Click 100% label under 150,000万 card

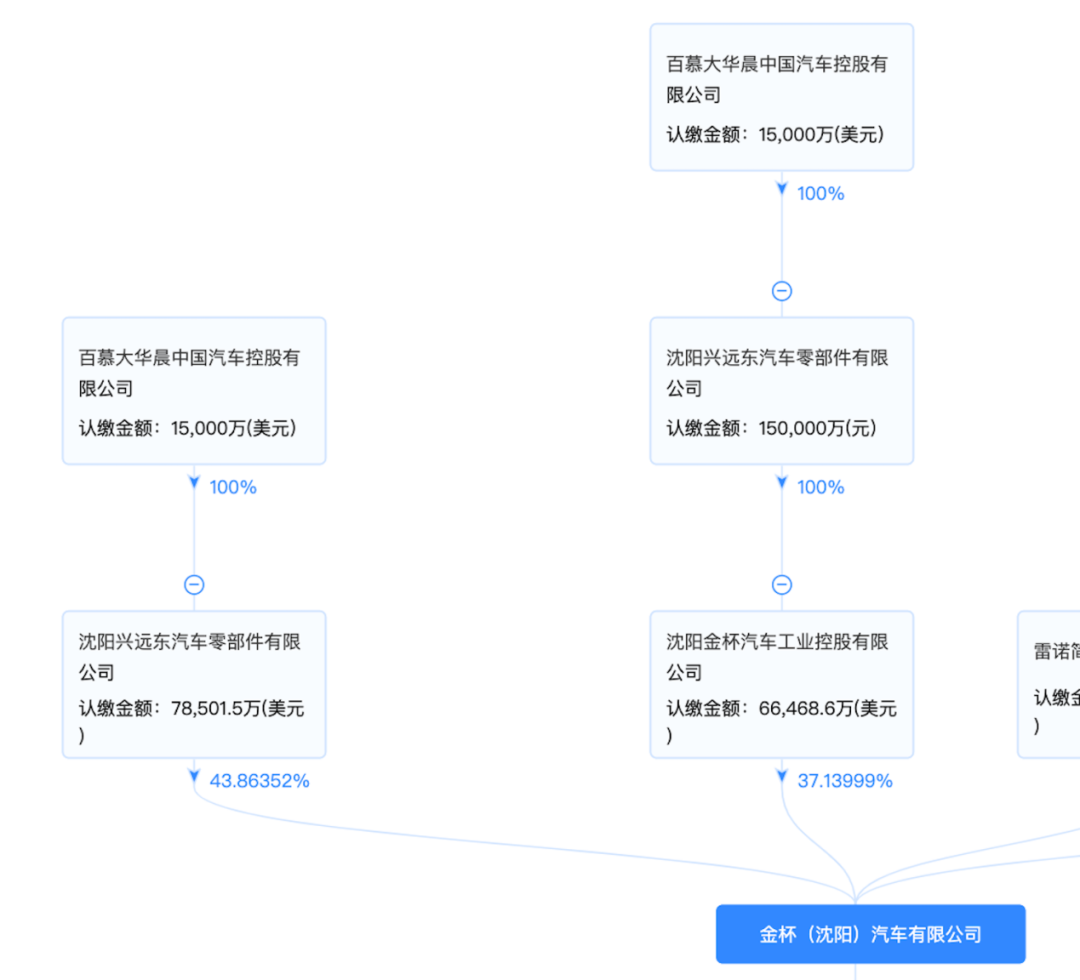[x=820, y=488]
